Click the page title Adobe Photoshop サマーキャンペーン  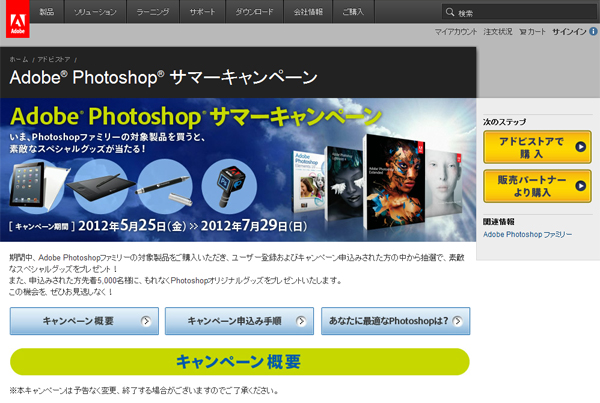click(163, 77)
